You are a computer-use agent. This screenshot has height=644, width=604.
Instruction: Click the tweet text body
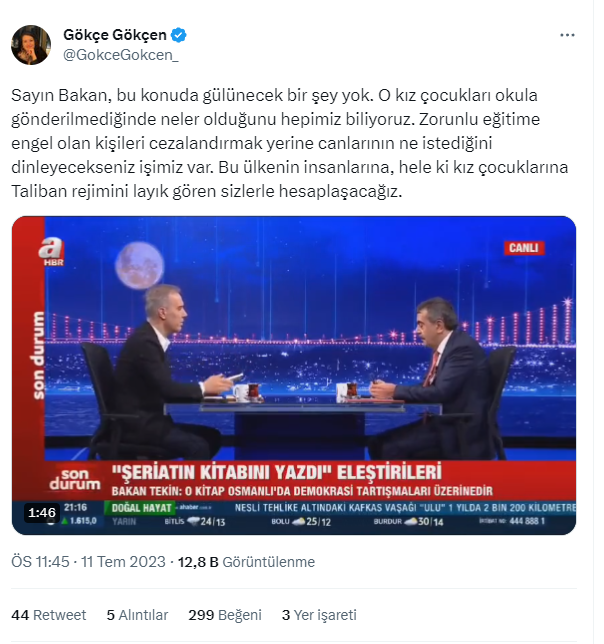pyautogui.click(x=289, y=143)
